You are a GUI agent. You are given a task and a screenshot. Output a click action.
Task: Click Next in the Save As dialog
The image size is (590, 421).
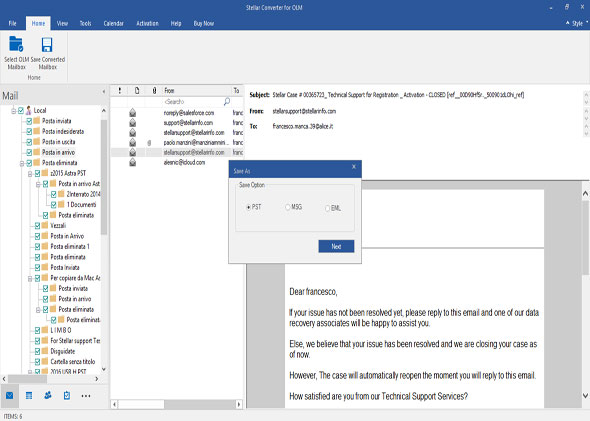336,246
